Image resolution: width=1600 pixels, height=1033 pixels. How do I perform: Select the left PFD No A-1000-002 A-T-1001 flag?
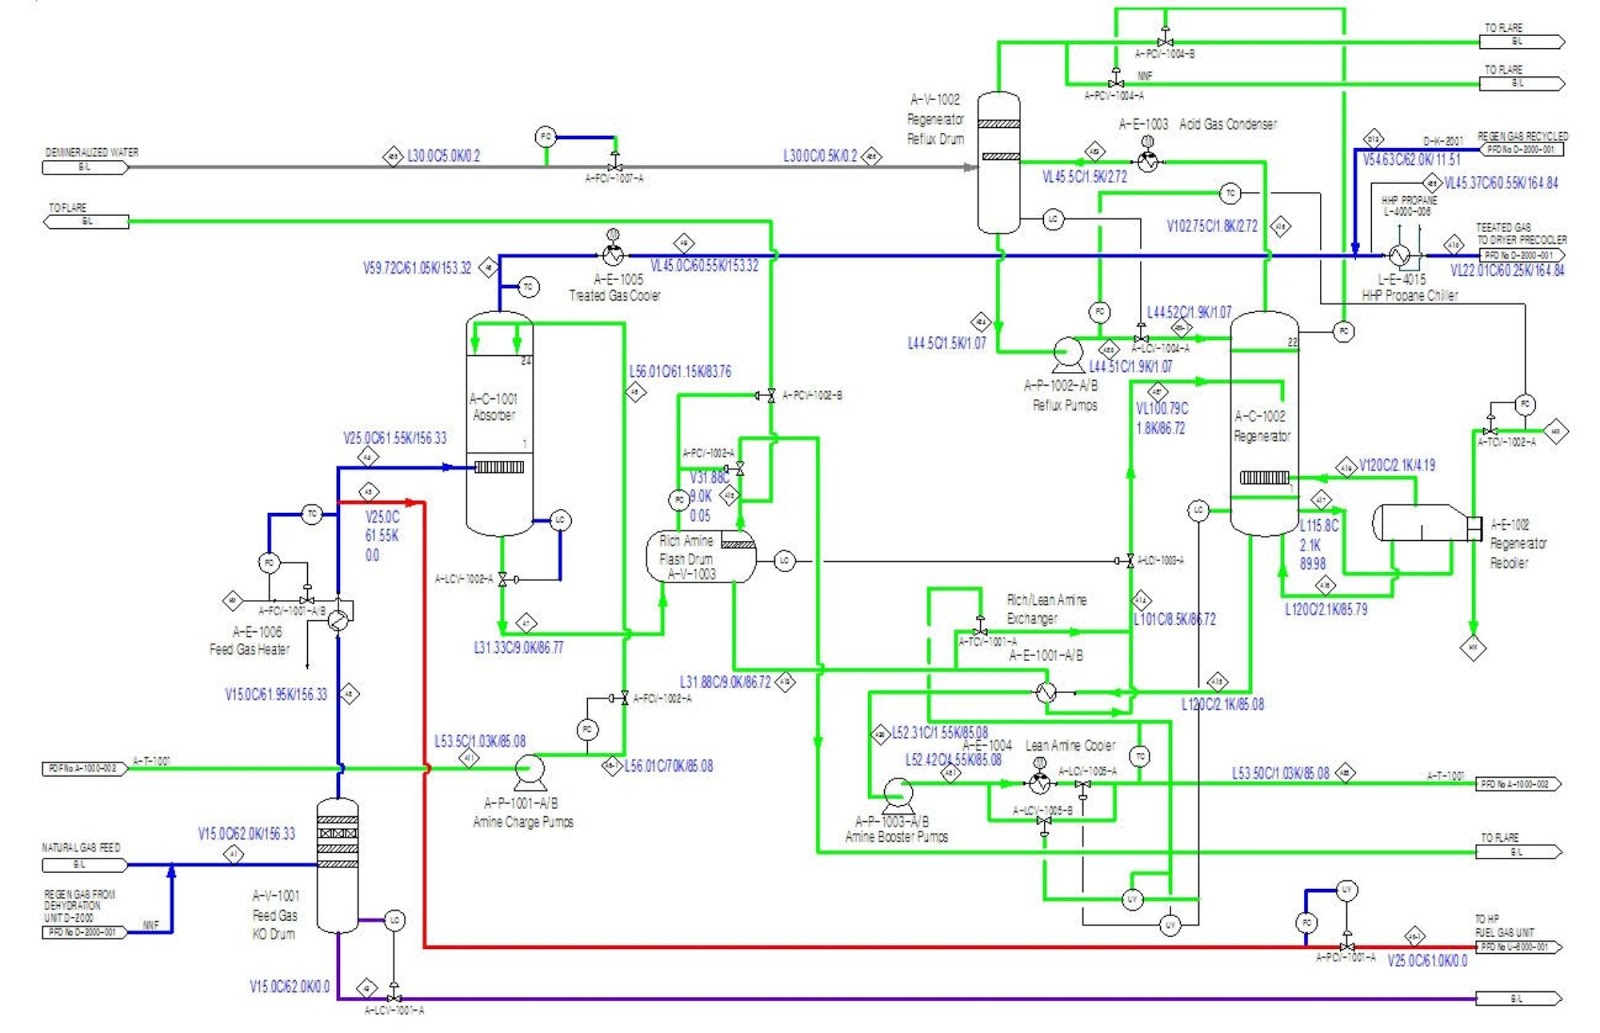pyautogui.click(x=86, y=768)
